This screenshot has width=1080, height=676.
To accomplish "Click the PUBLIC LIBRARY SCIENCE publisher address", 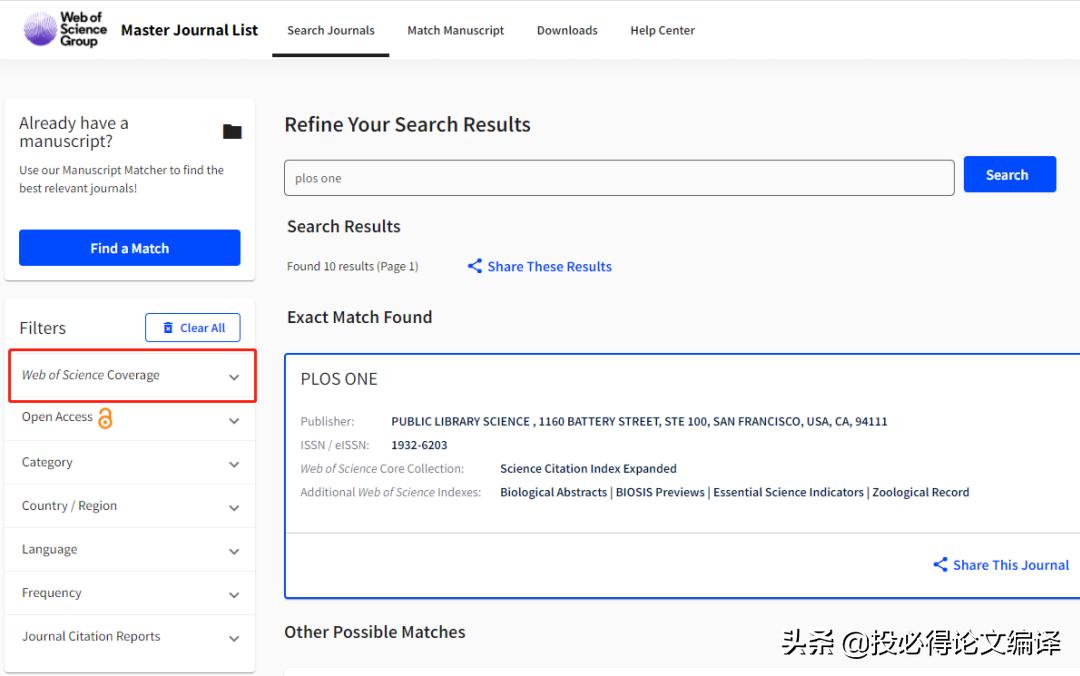I will point(639,421).
